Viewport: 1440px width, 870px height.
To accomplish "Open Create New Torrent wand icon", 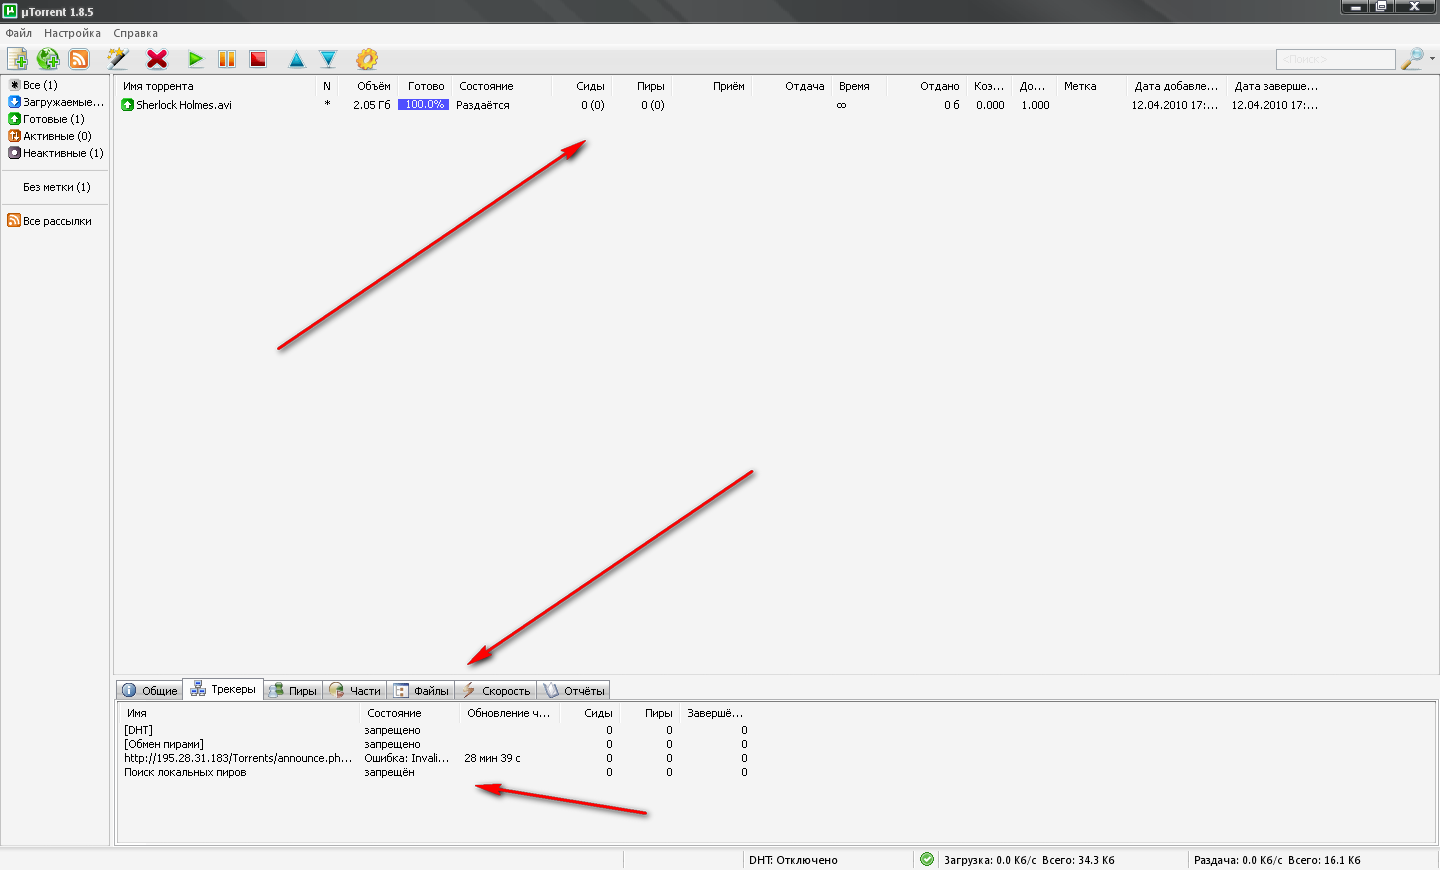I will tap(118, 59).
